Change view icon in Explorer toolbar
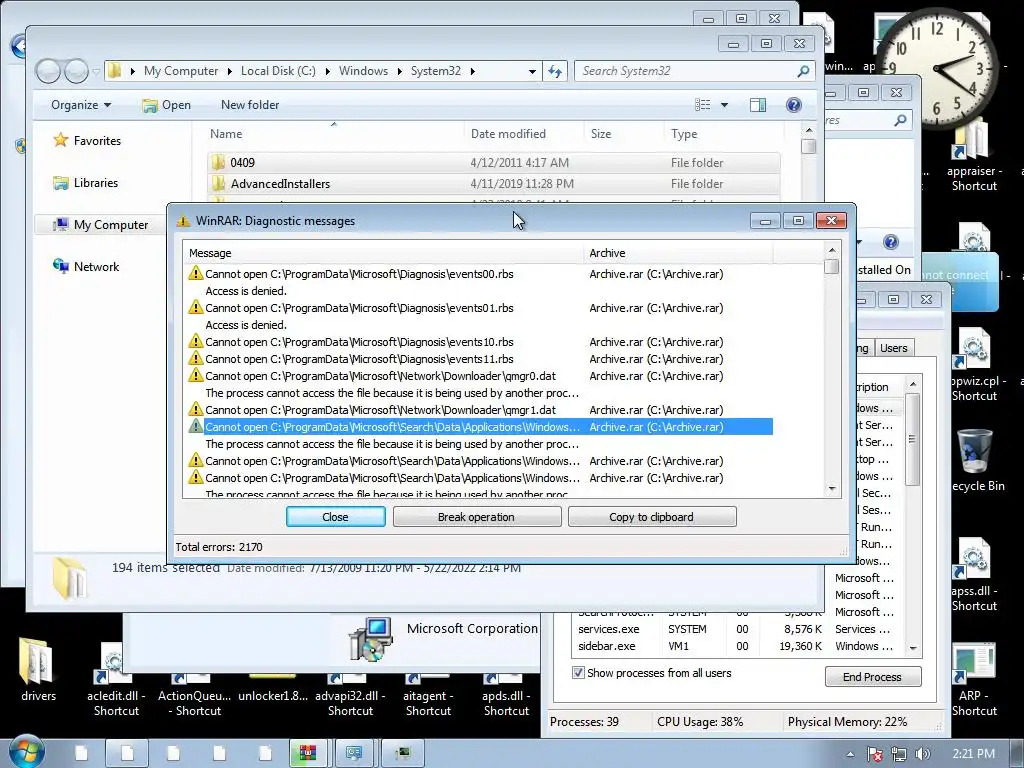Viewport: 1024px width, 768px height. tap(703, 104)
